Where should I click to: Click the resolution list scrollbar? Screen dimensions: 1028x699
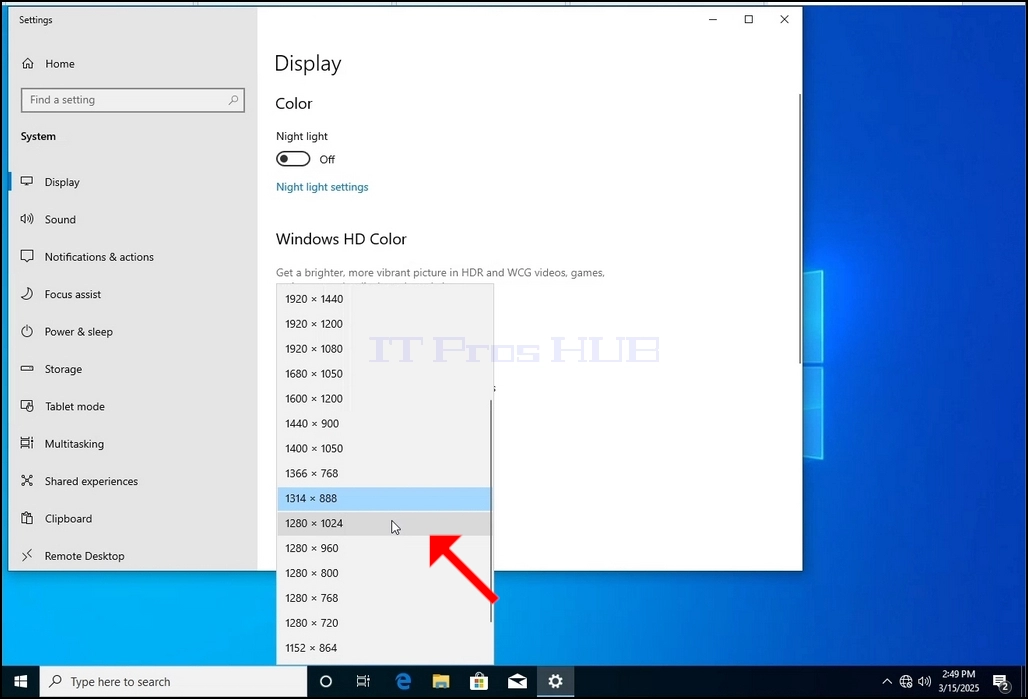pos(491,511)
